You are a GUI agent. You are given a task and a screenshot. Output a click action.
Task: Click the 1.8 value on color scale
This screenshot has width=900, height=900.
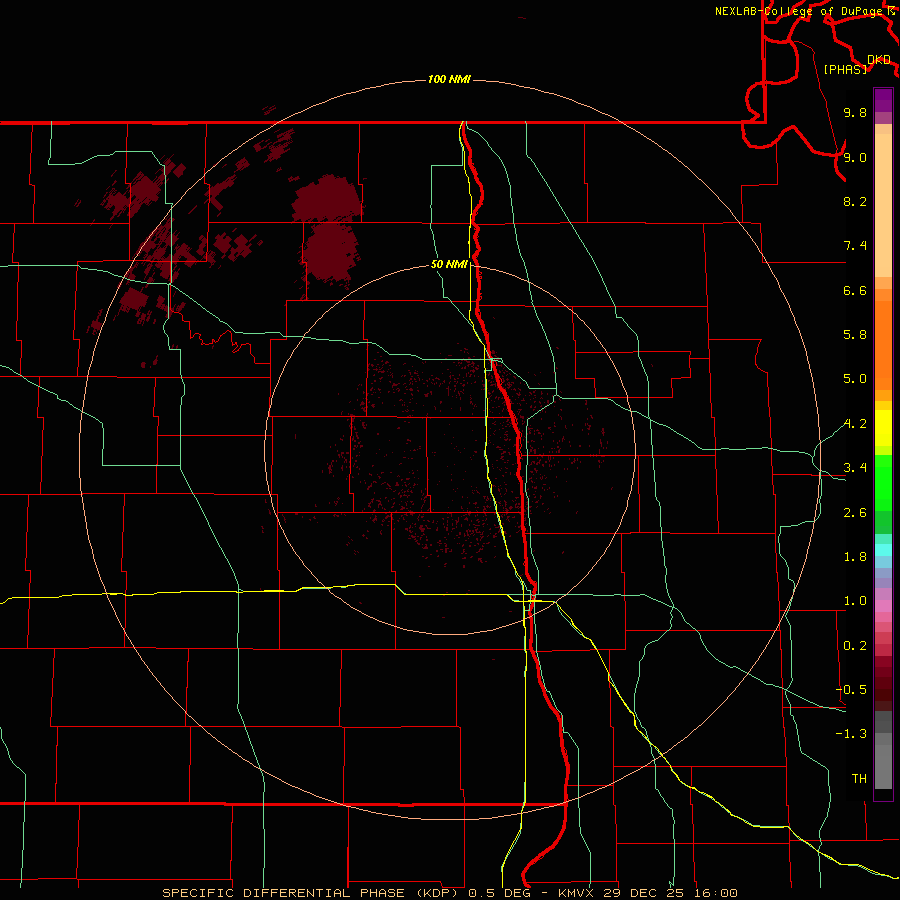pyautogui.click(x=855, y=557)
